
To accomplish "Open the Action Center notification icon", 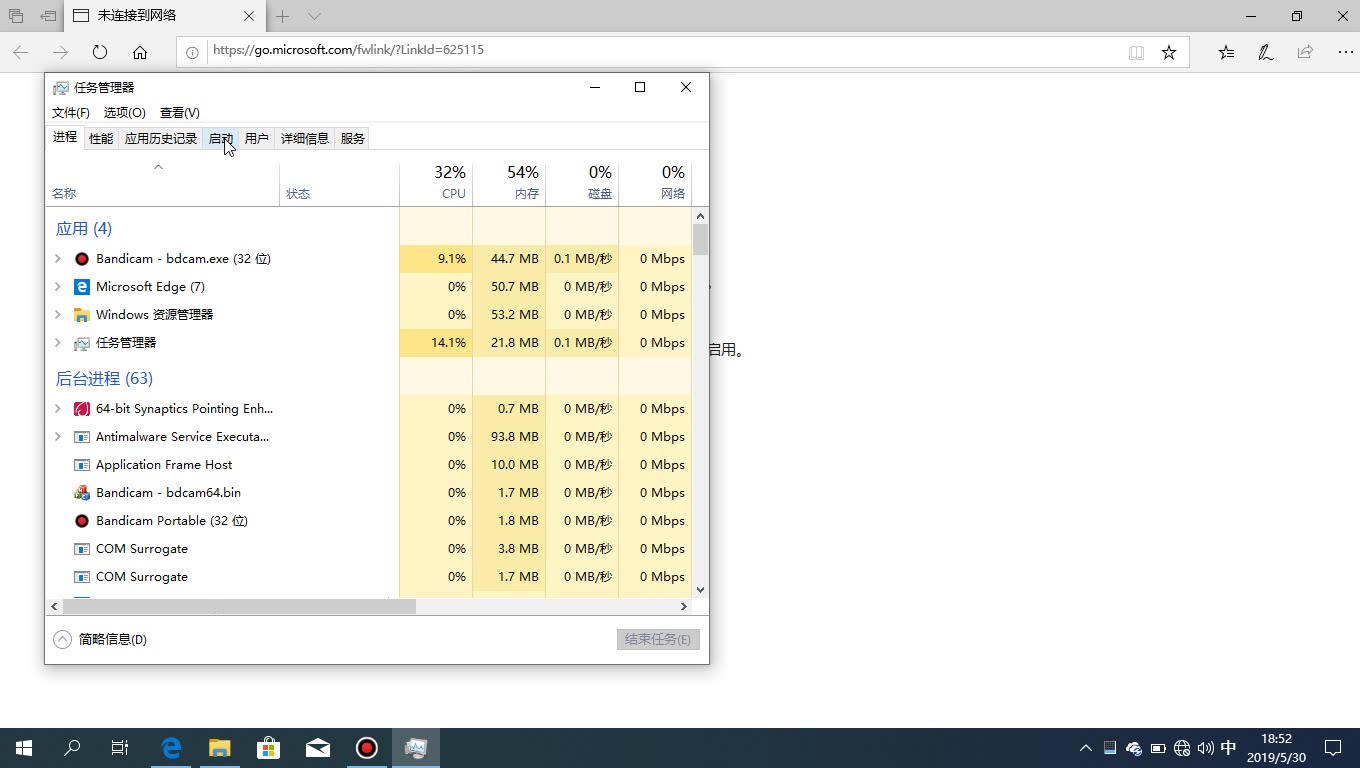I will click(1333, 748).
